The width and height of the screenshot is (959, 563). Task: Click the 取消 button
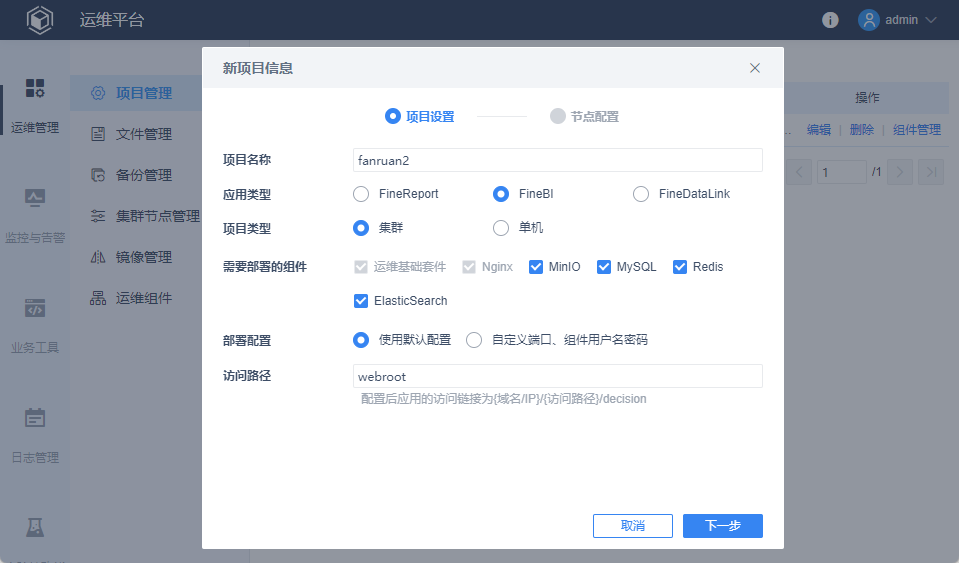pyautogui.click(x=633, y=526)
